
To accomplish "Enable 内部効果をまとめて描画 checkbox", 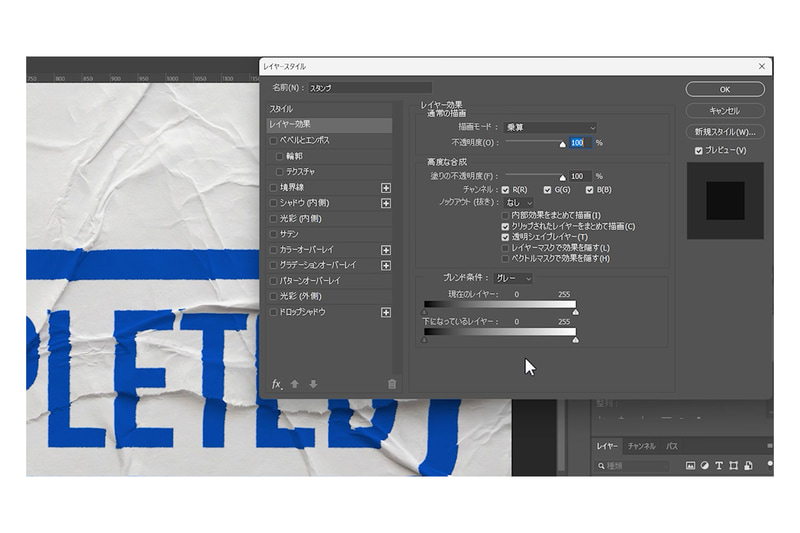I will [x=505, y=215].
